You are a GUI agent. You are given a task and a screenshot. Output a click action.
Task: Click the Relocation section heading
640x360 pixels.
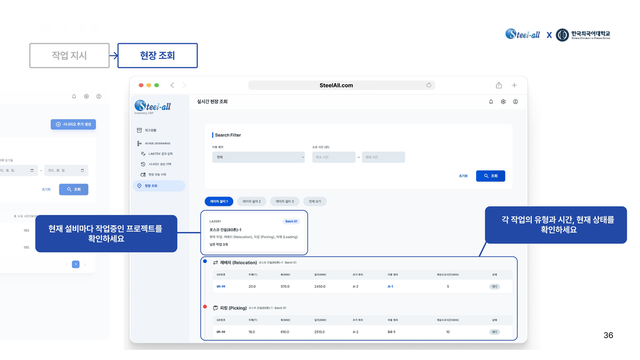238,262
